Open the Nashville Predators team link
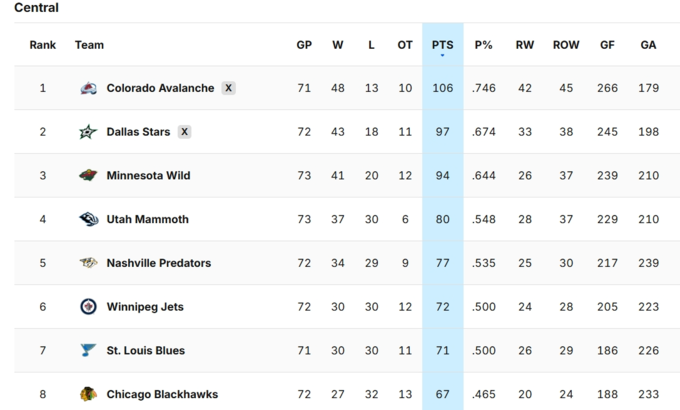Image resolution: width=680 pixels, height=410 pixels. coord(159,263)
